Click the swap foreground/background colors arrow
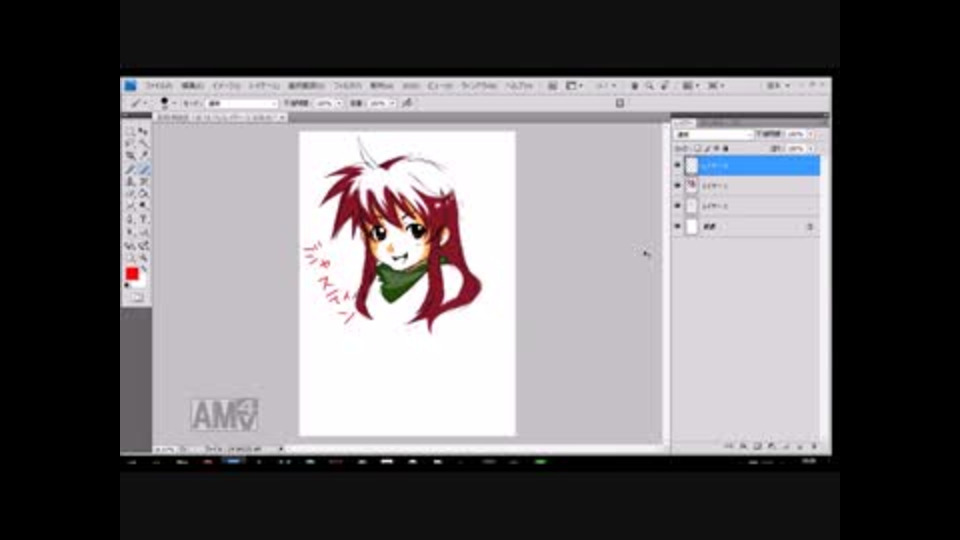This screenshot has height=540, width=960. 144,269
